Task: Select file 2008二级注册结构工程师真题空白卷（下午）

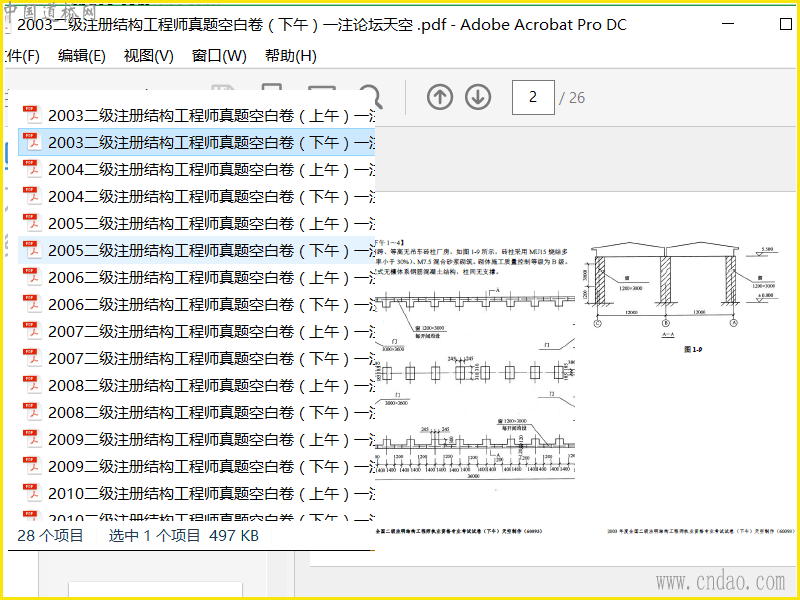Action: pos(197,413)
